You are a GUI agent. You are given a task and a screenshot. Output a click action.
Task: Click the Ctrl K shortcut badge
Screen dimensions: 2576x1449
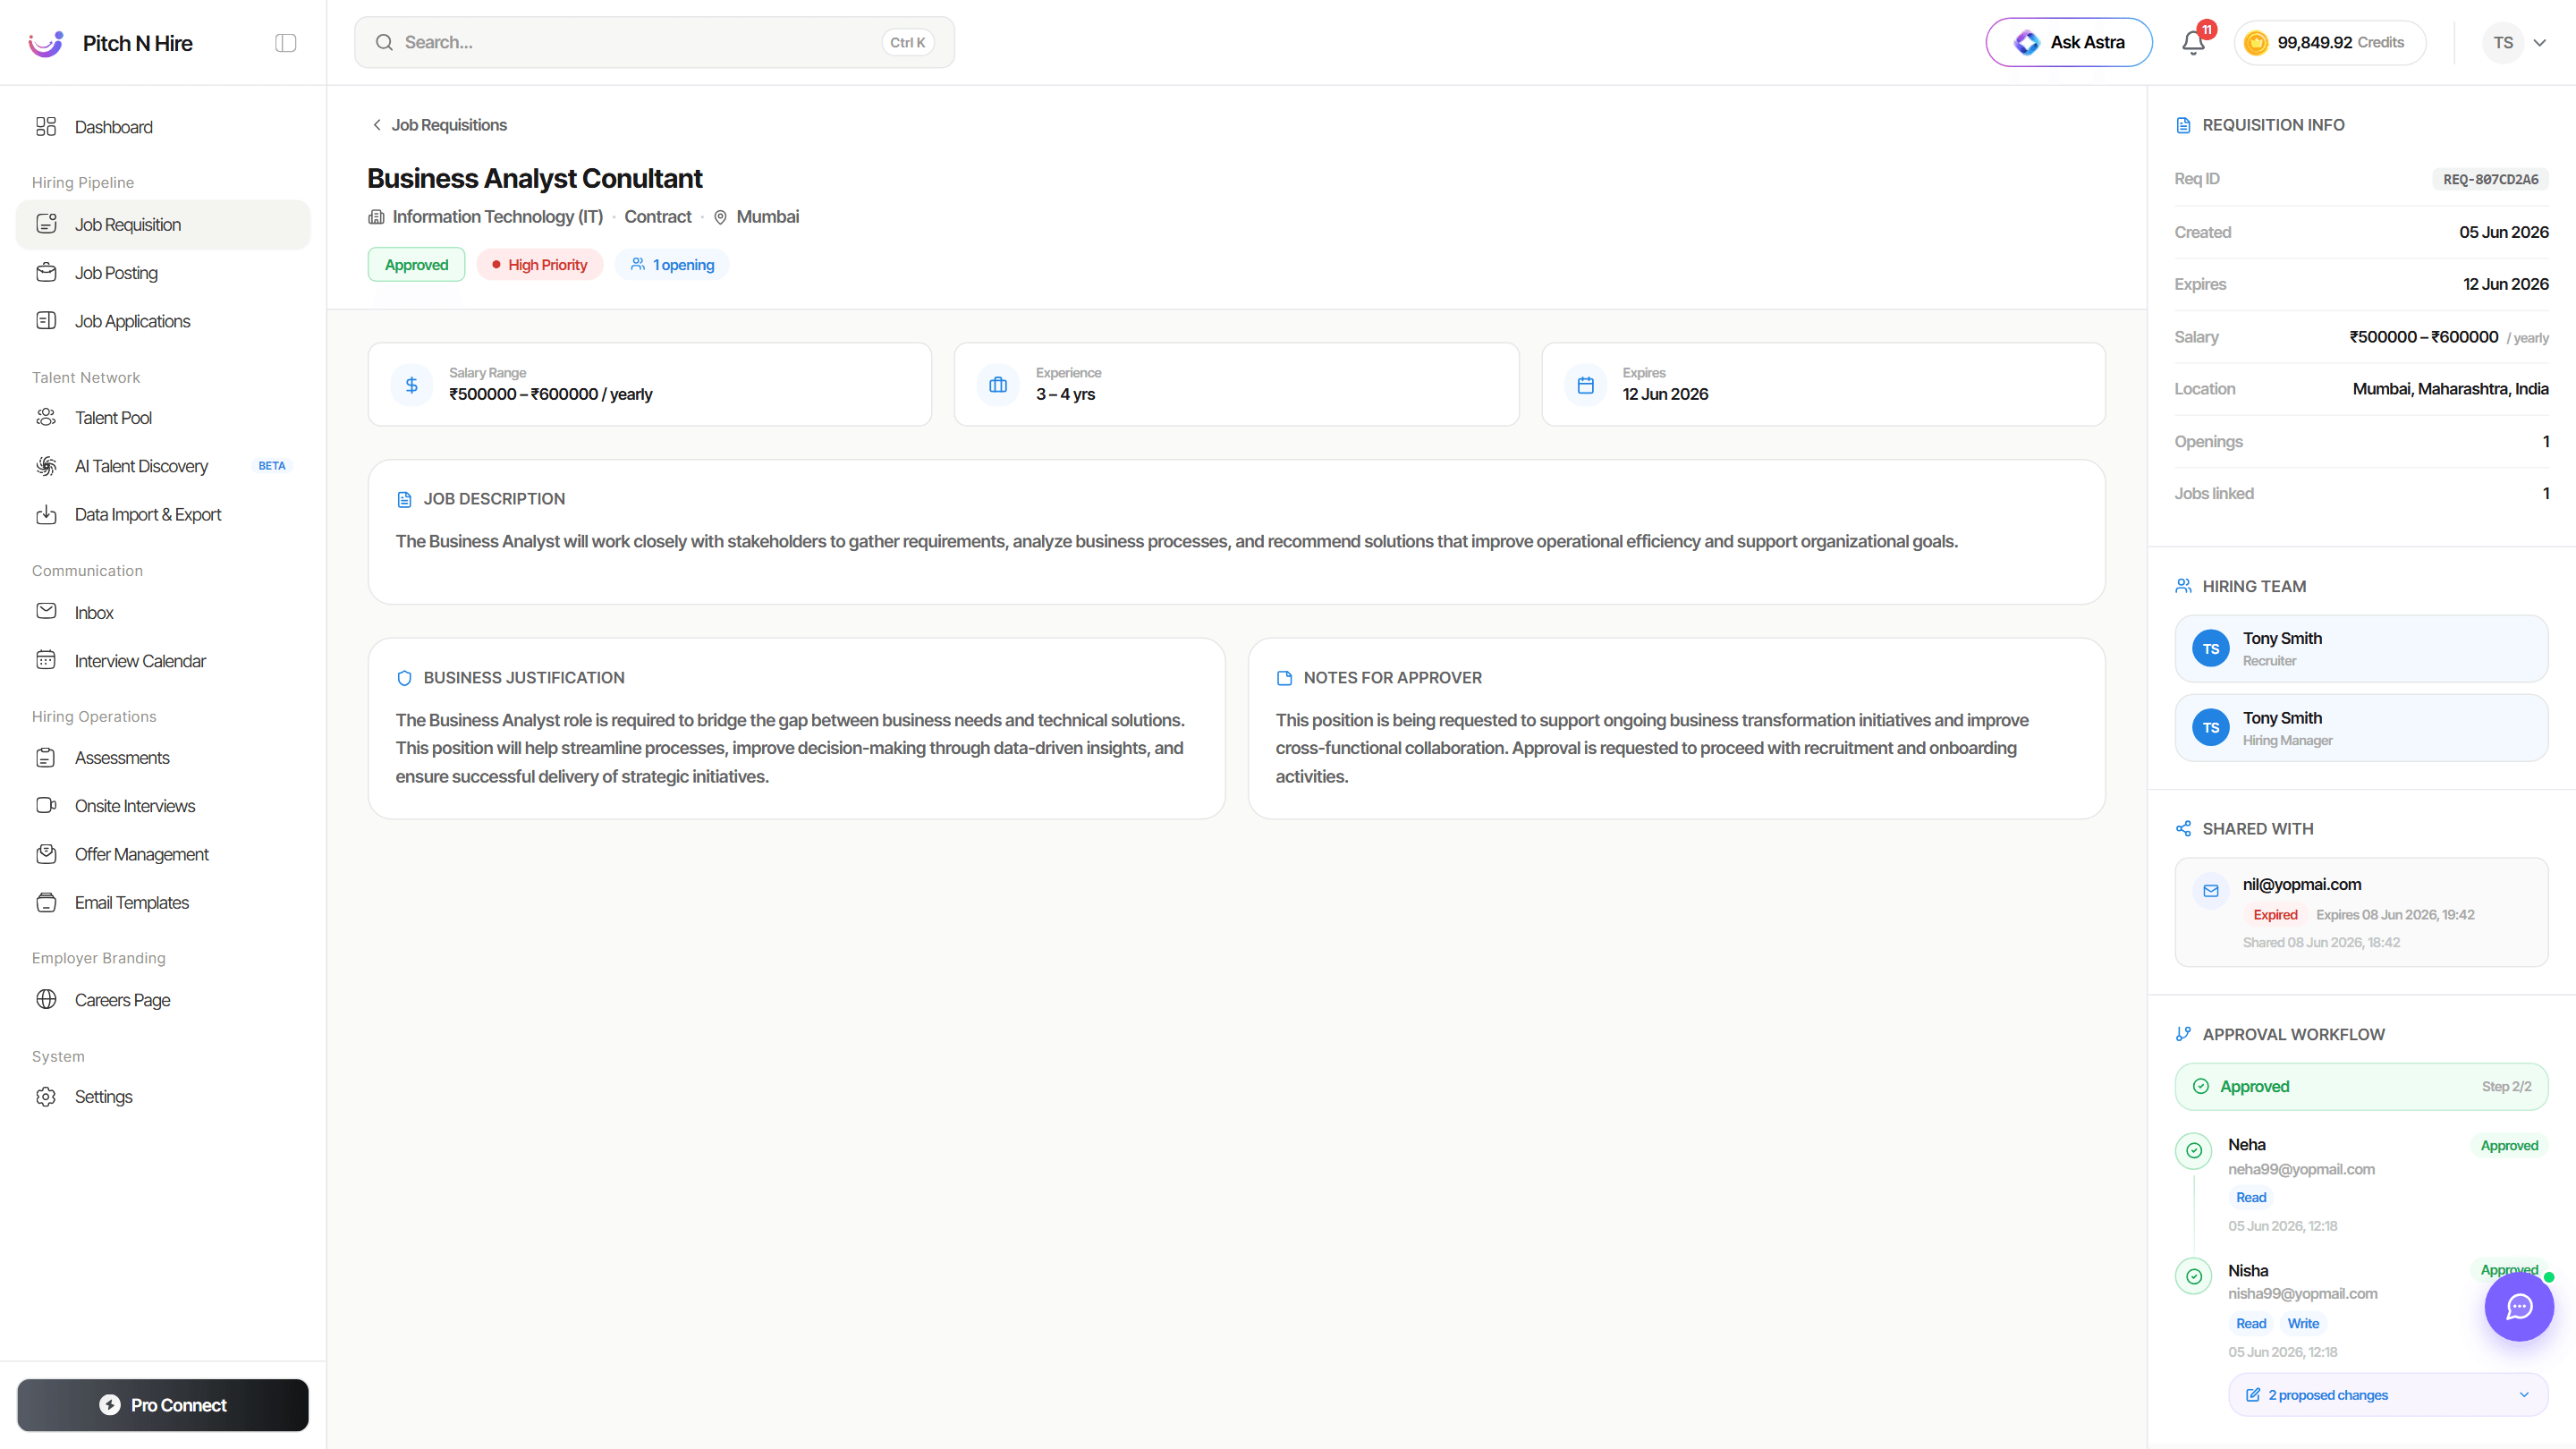click(907, 43)
